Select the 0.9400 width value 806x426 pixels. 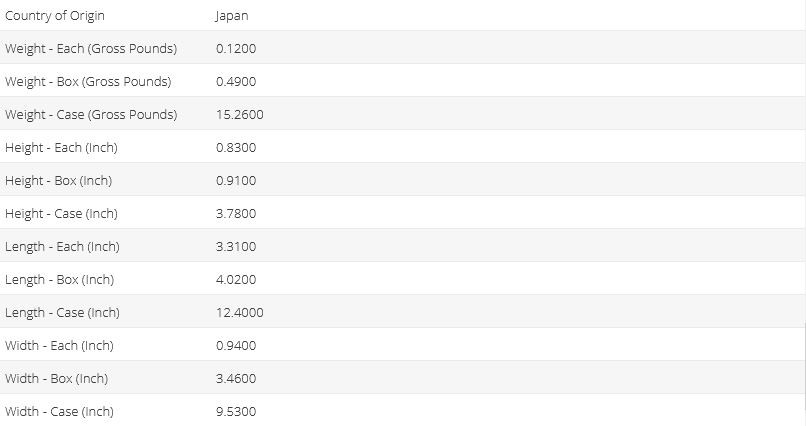point(236,346)
